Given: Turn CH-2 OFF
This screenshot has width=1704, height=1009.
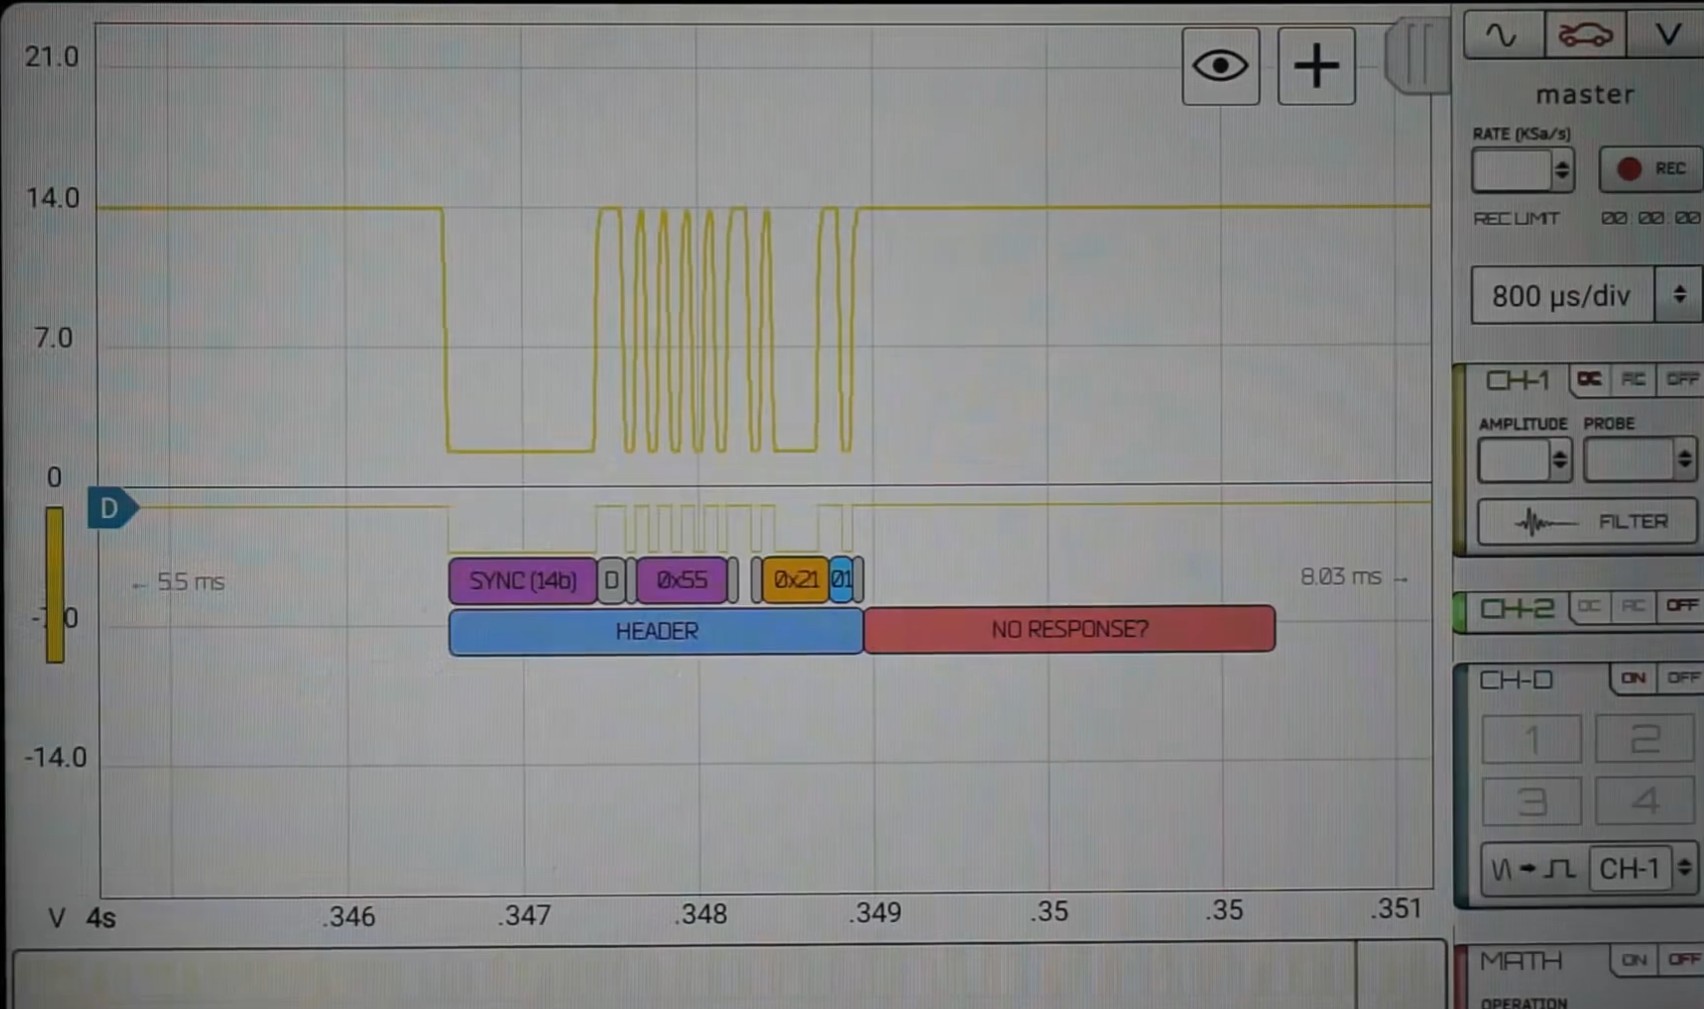Looking at the screenshot, I should coord(1682,607).
